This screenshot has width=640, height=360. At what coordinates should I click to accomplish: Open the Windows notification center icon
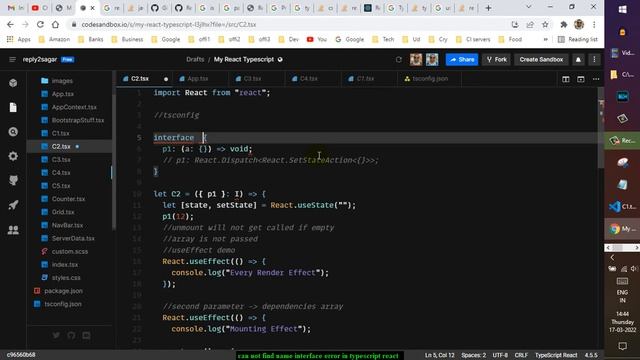pos(622,346)
